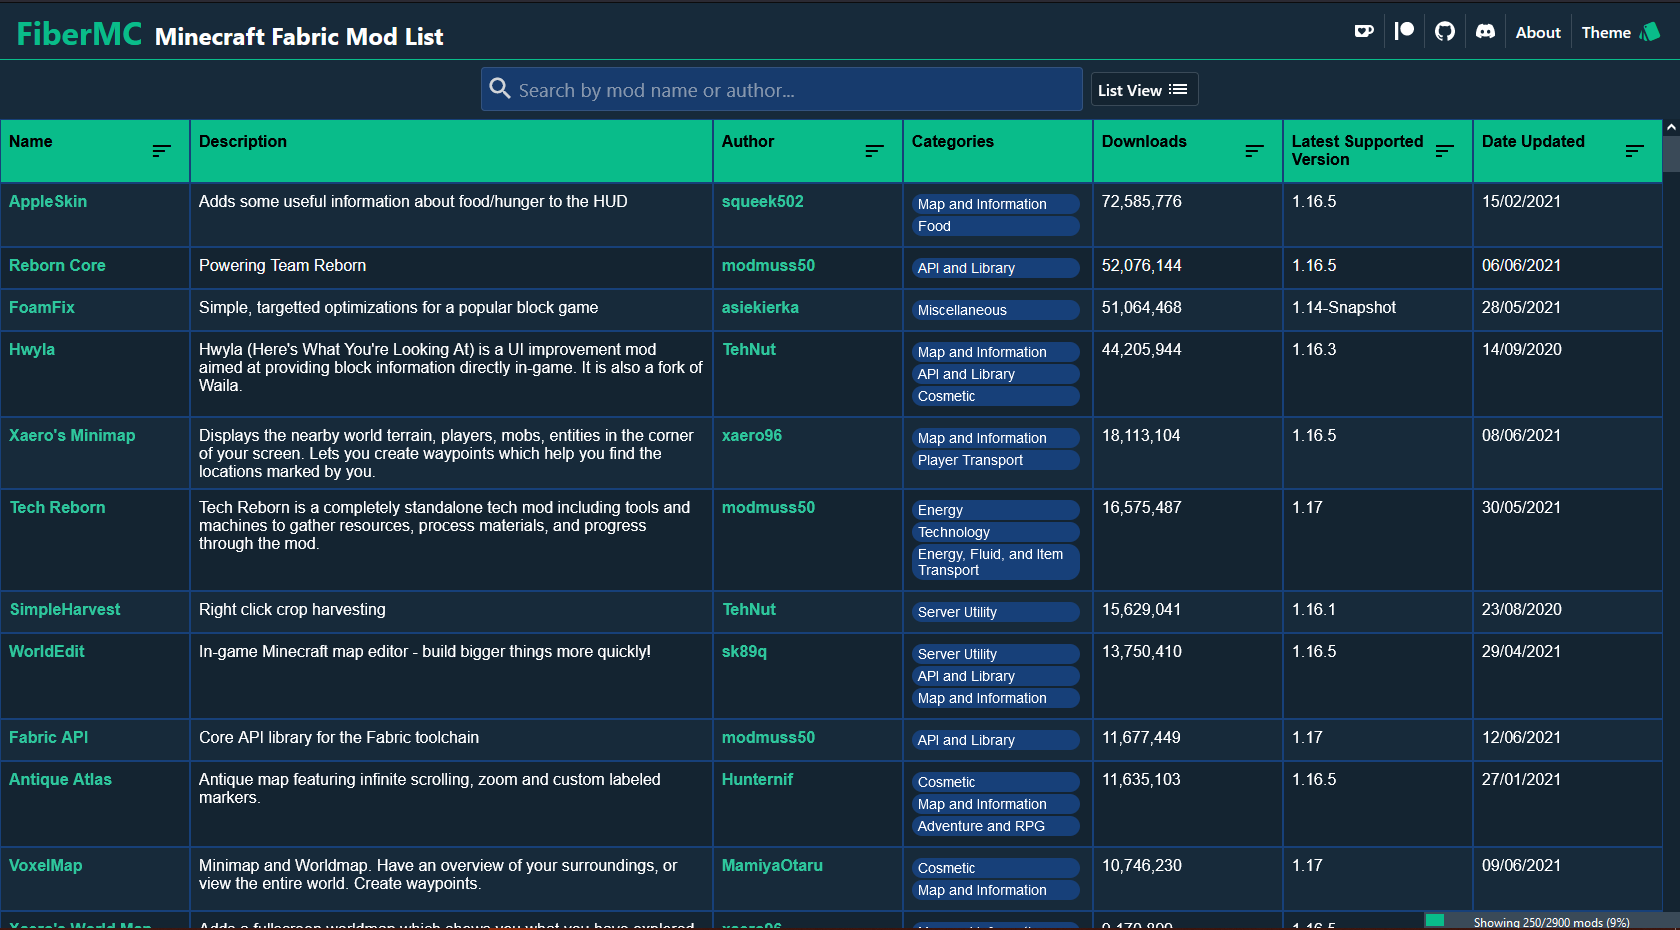This screenshot has height=930, width=1680.
Task: Open the Reborn Core mod link
Action: (57, 265)
